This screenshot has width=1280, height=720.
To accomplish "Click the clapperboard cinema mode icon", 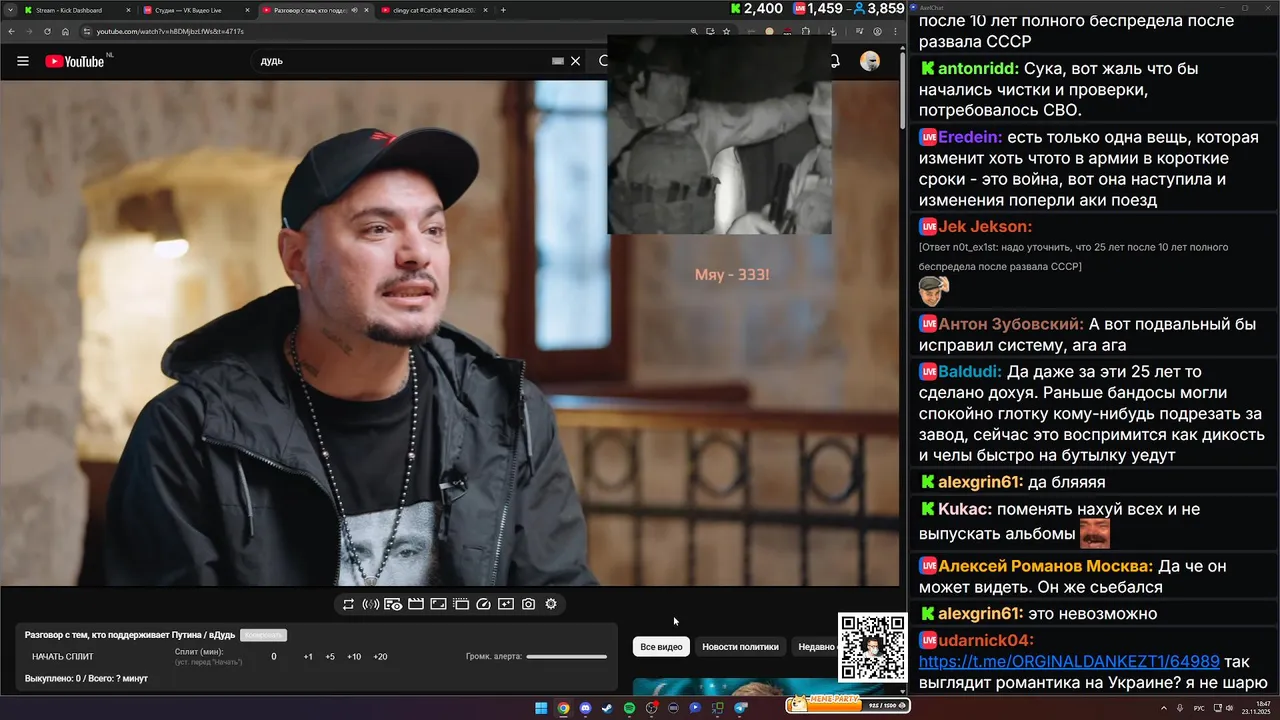I will tap(416, 604).
